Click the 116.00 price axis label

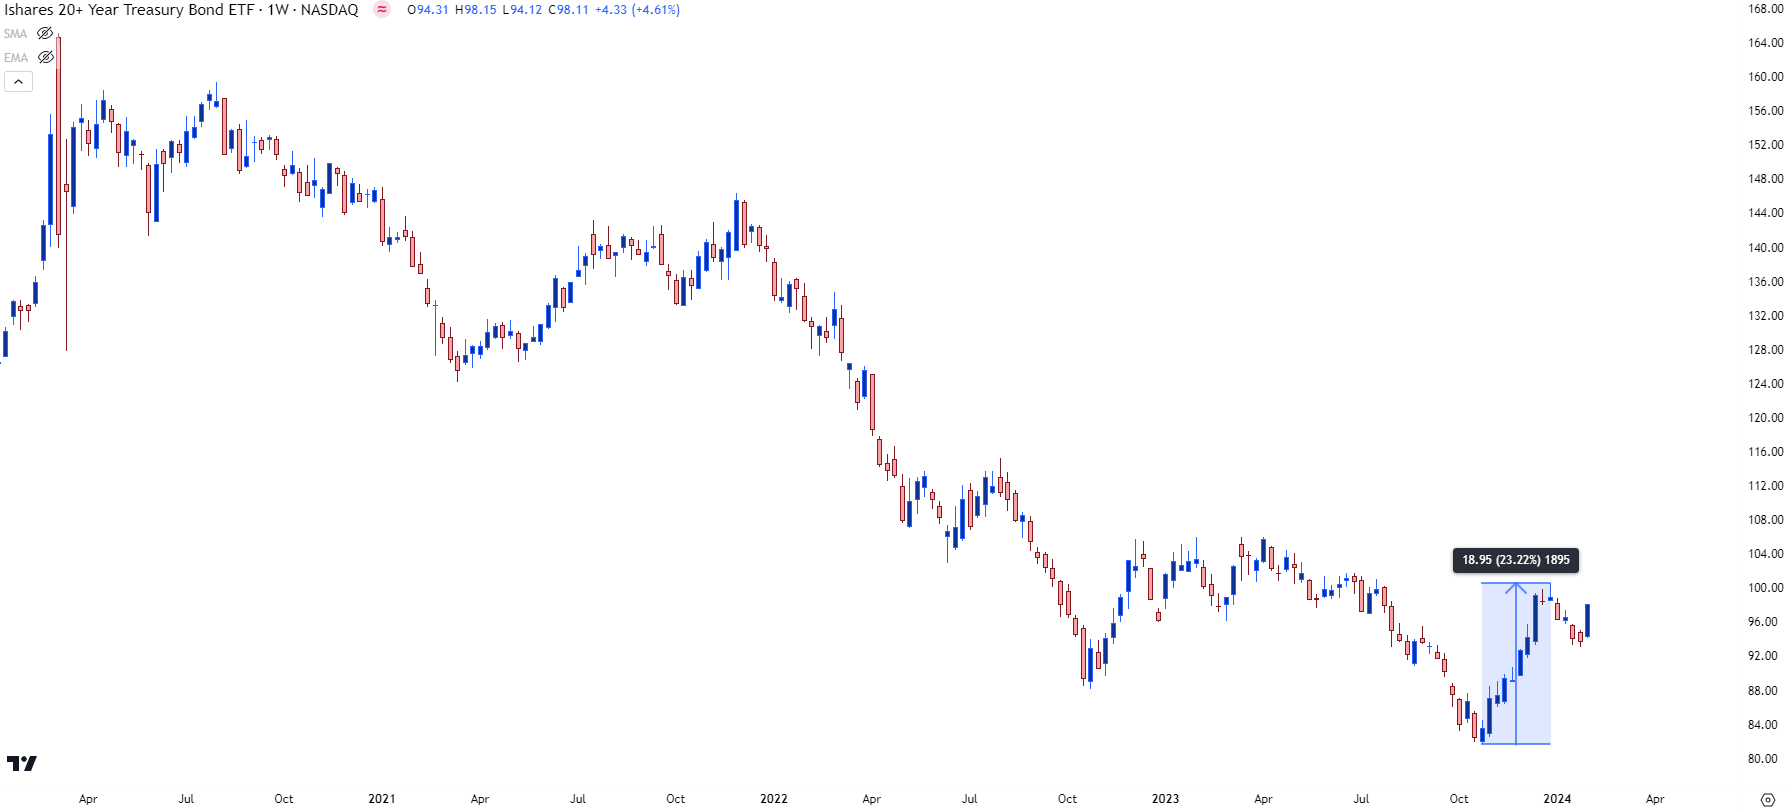pos(1765,452)
